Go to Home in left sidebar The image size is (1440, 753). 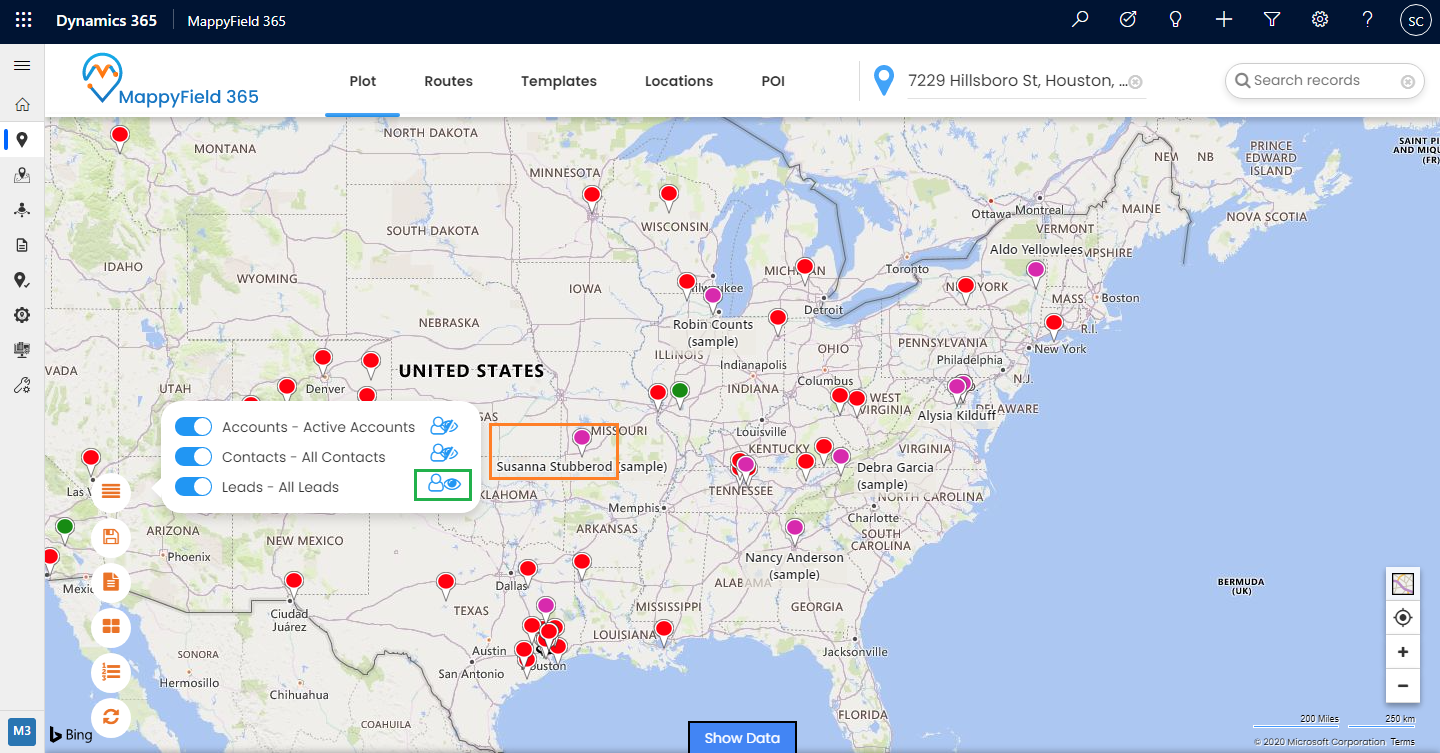click(x=22, y=104)
